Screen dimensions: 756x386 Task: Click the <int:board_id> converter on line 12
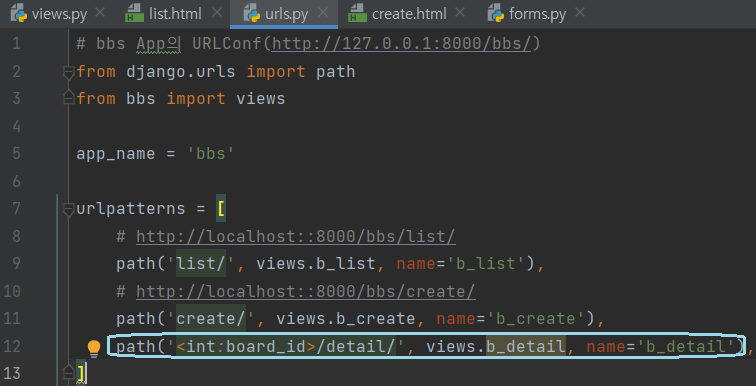point(246,346)
